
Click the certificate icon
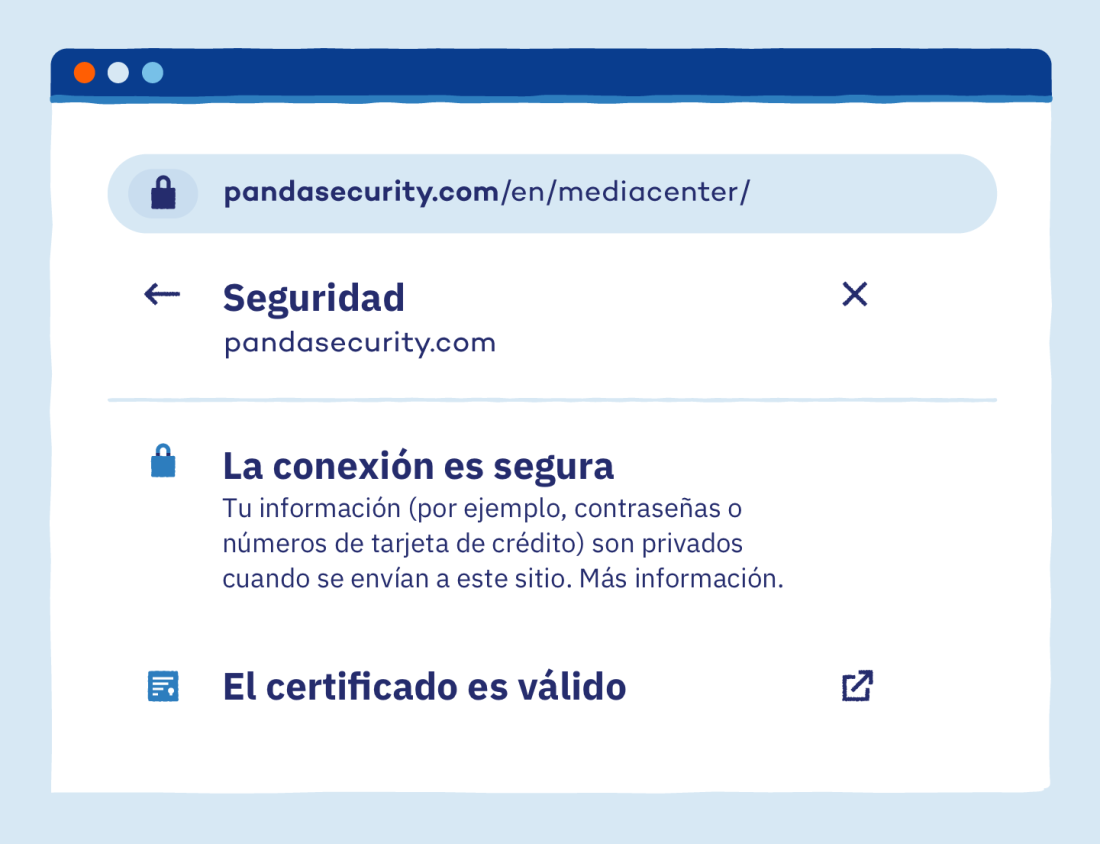(163, 686)
